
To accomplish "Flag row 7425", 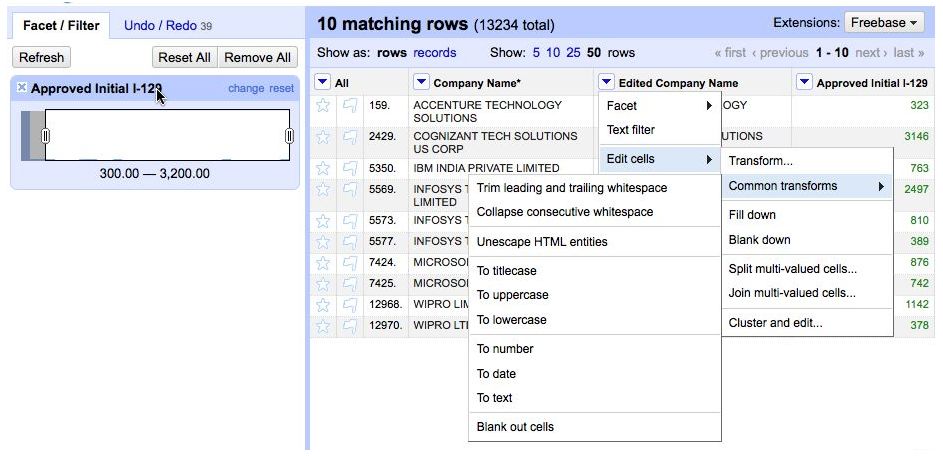I will coord(349,283).
